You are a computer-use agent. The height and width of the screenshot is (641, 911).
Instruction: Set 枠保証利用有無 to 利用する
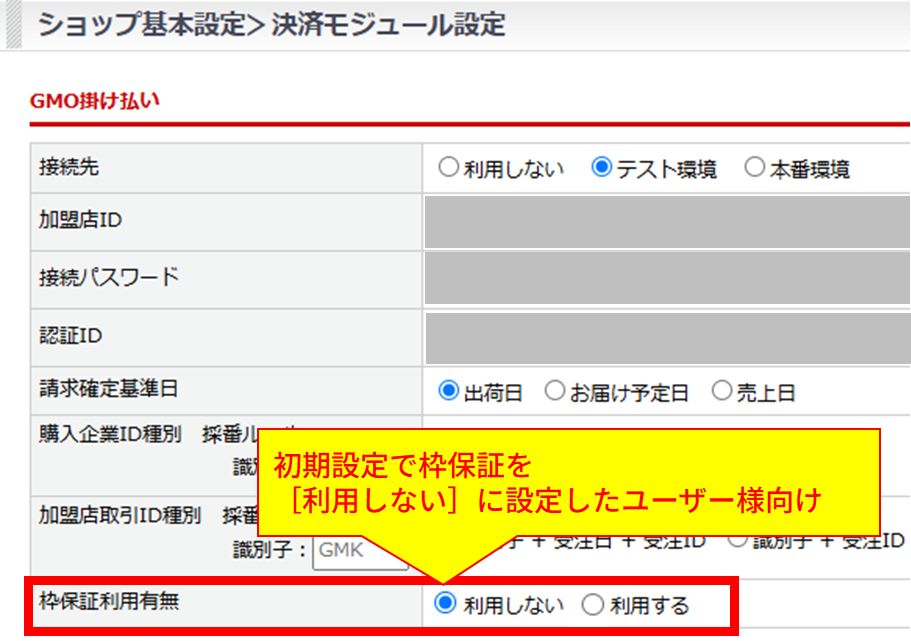pyautogui.click(x=593, y=604)
